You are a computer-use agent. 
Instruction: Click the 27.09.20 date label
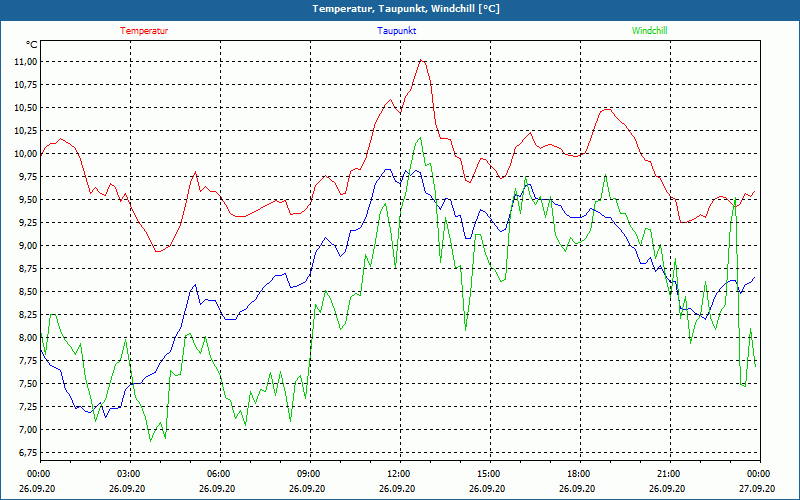pyautogui.click(x=757, y=488)
